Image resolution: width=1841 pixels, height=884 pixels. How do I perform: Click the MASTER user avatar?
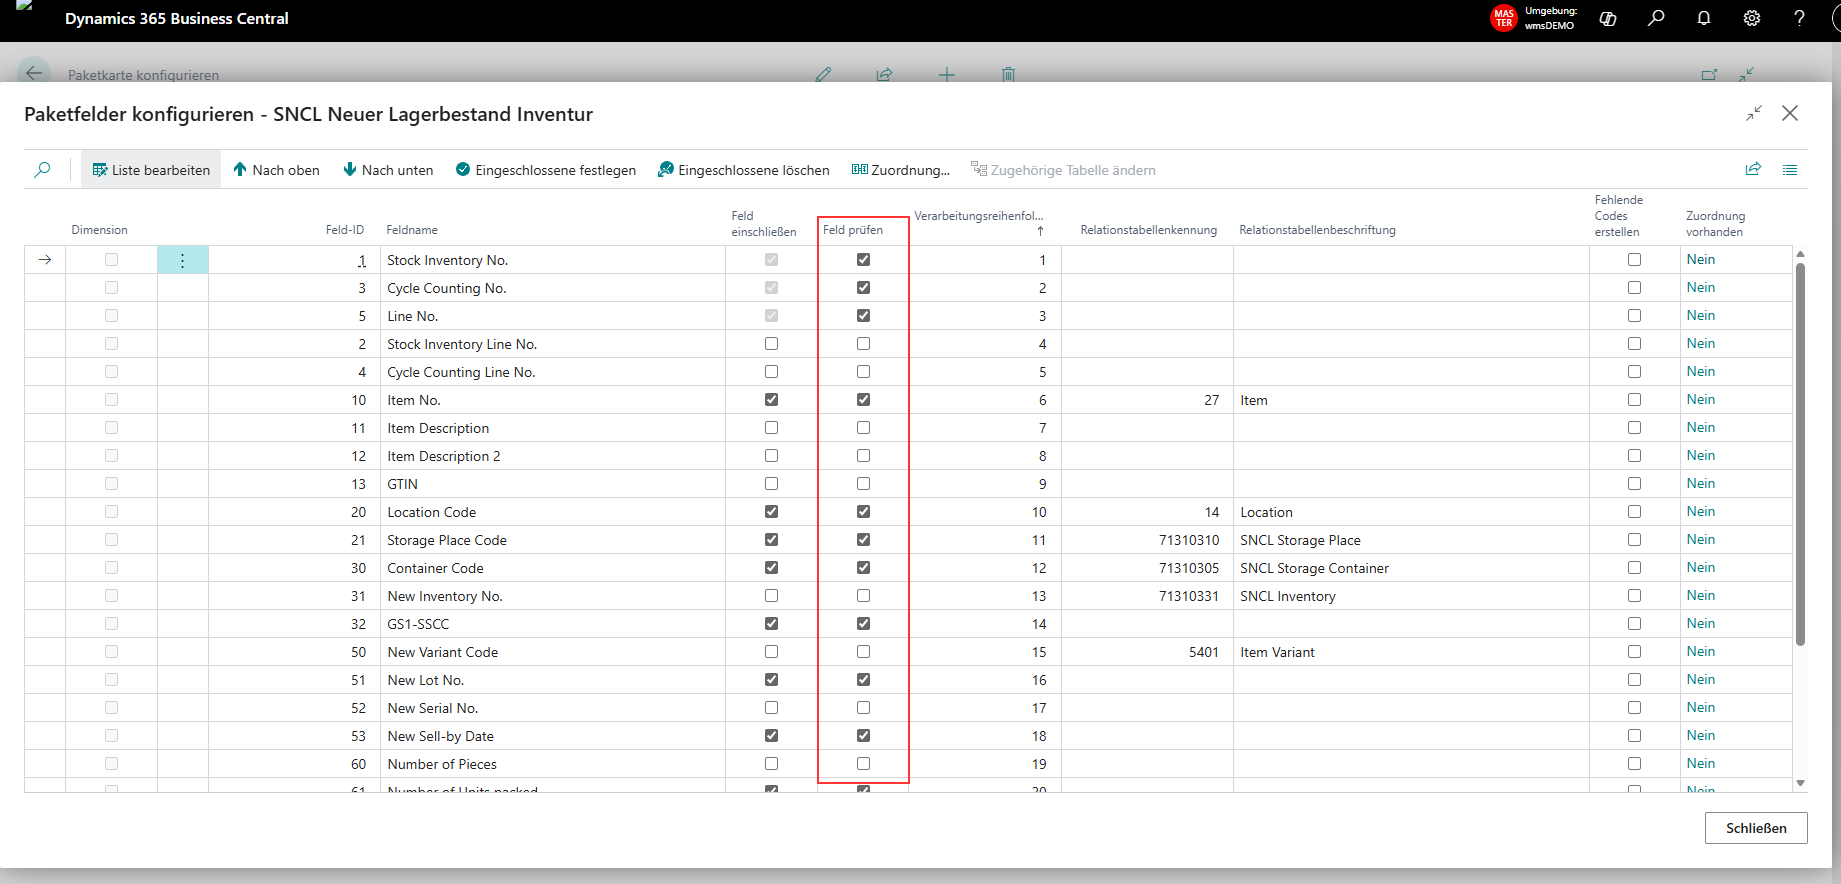click(1503, 18)
